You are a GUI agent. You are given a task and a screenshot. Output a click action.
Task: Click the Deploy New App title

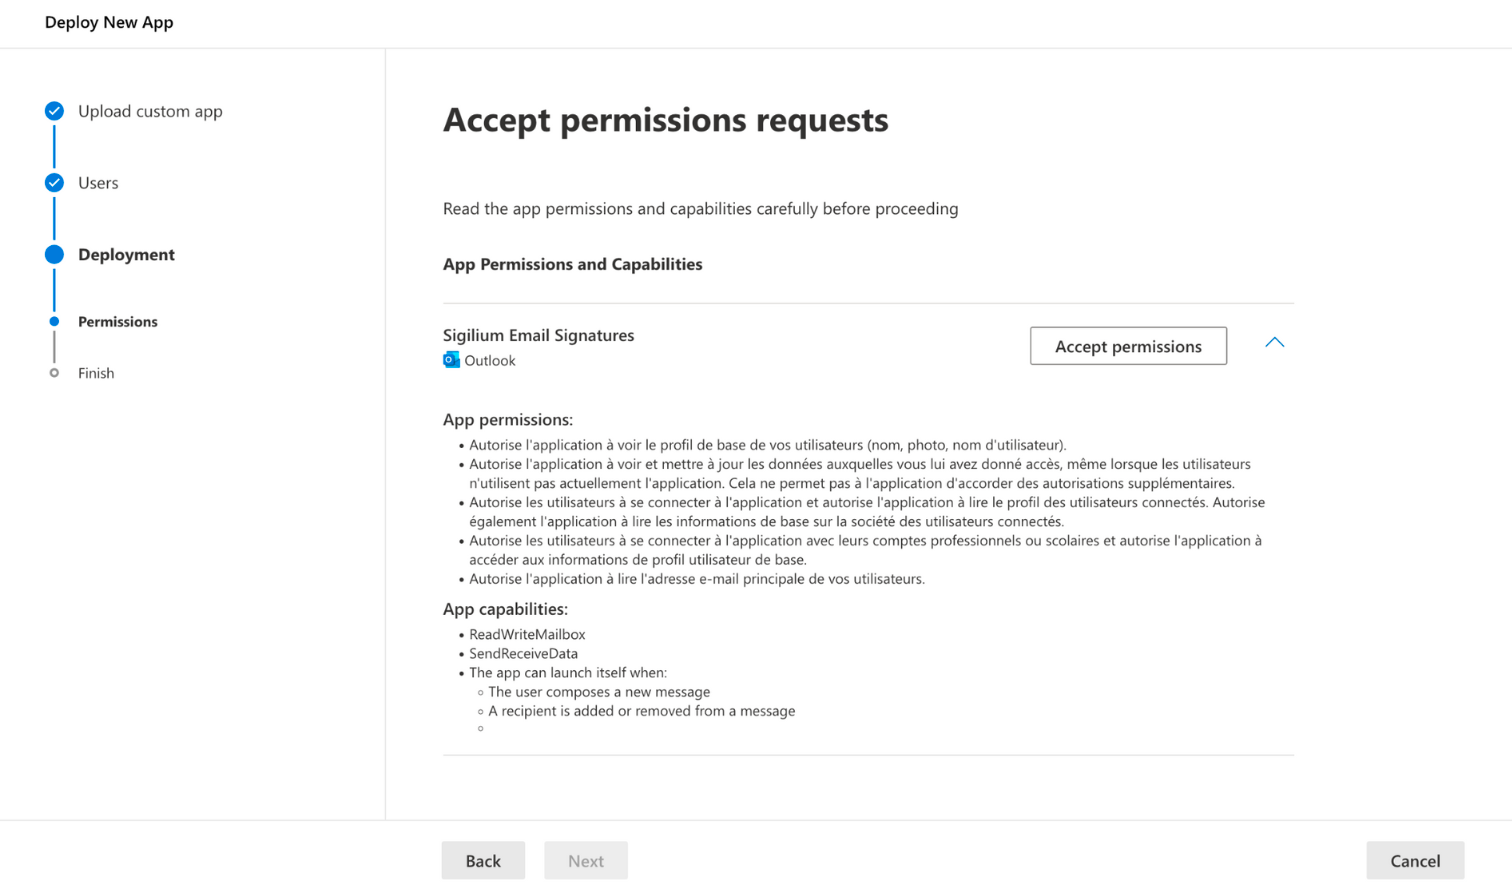[x=109, y=22]
